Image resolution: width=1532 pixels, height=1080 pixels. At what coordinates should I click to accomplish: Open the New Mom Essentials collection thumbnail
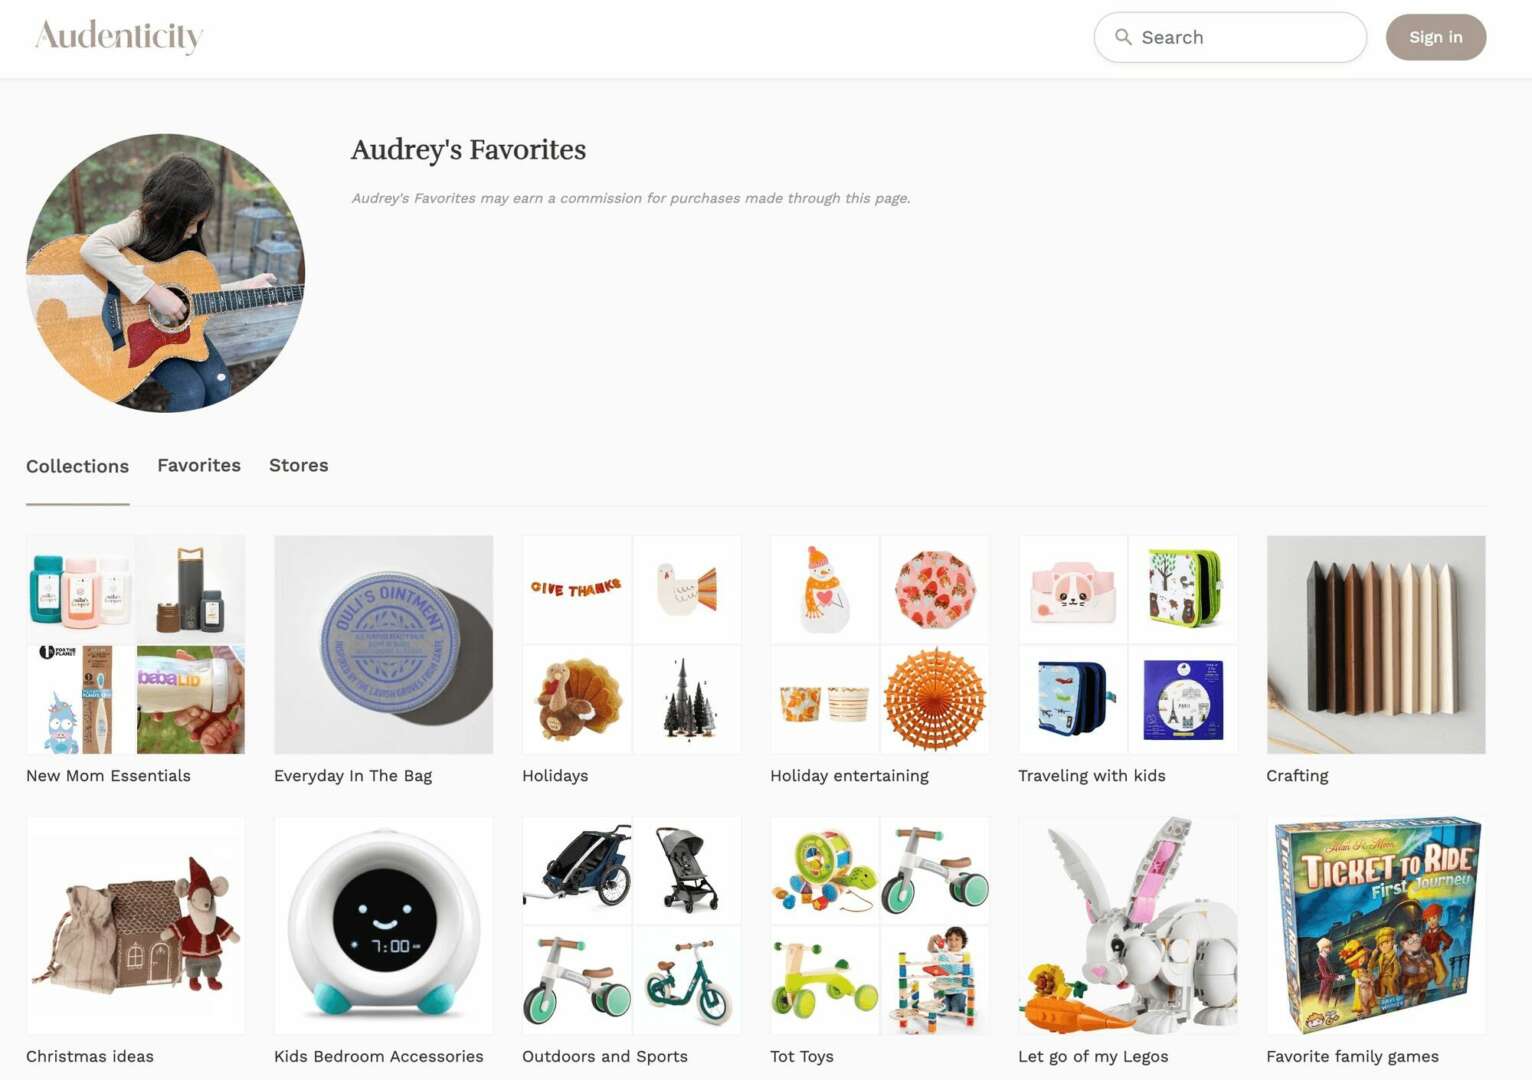click(135, 644)
